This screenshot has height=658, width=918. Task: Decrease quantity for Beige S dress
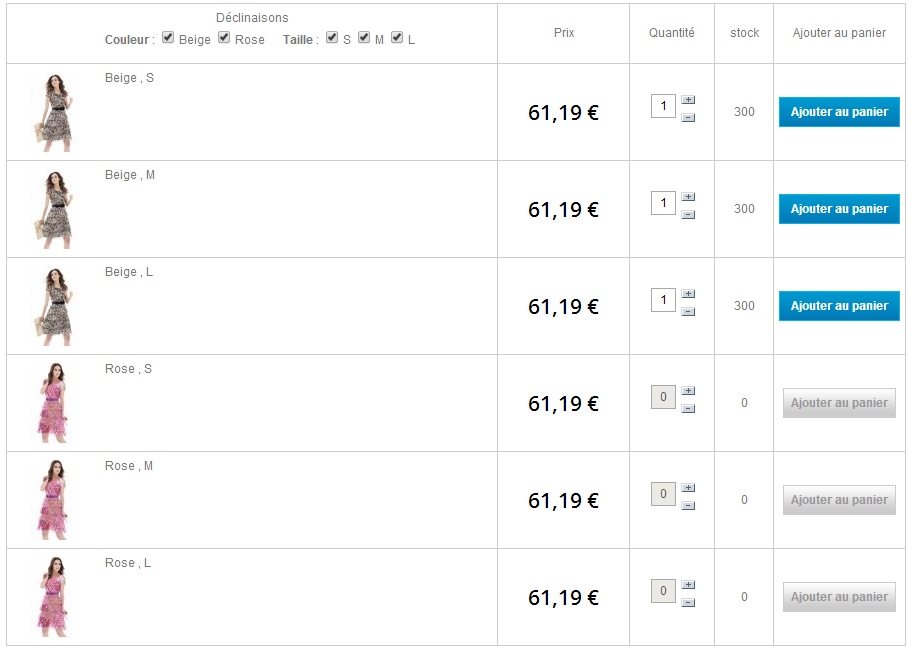688,118
